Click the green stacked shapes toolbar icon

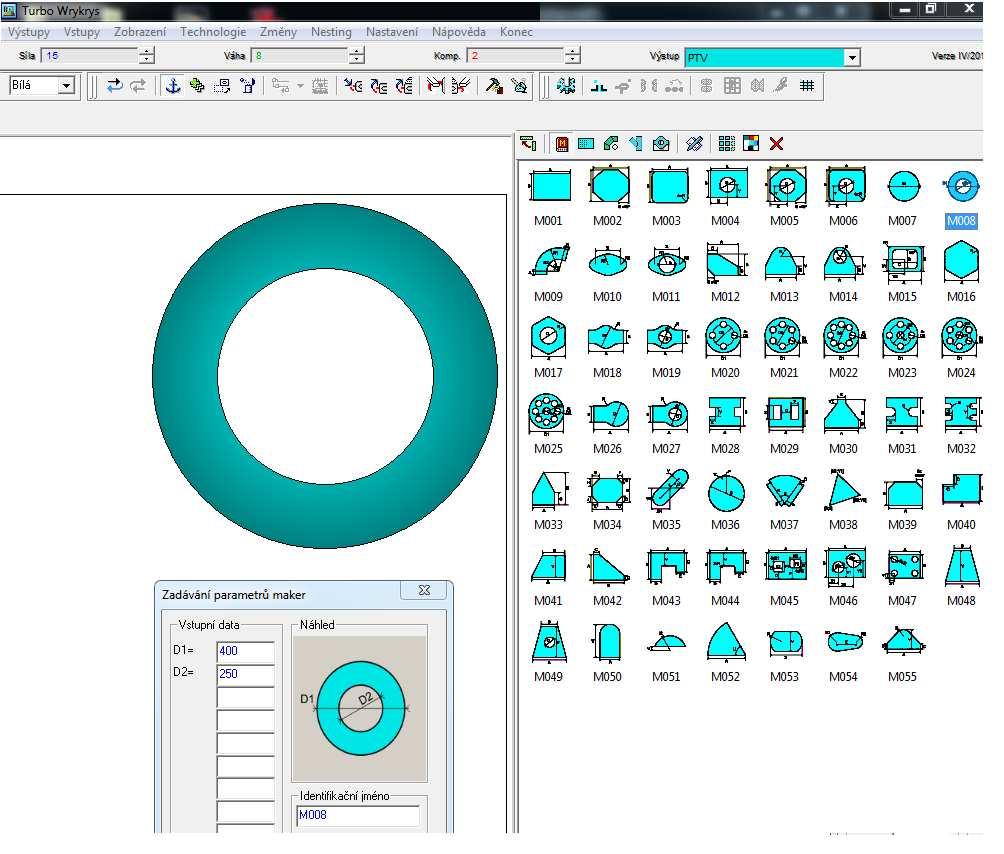197,86
